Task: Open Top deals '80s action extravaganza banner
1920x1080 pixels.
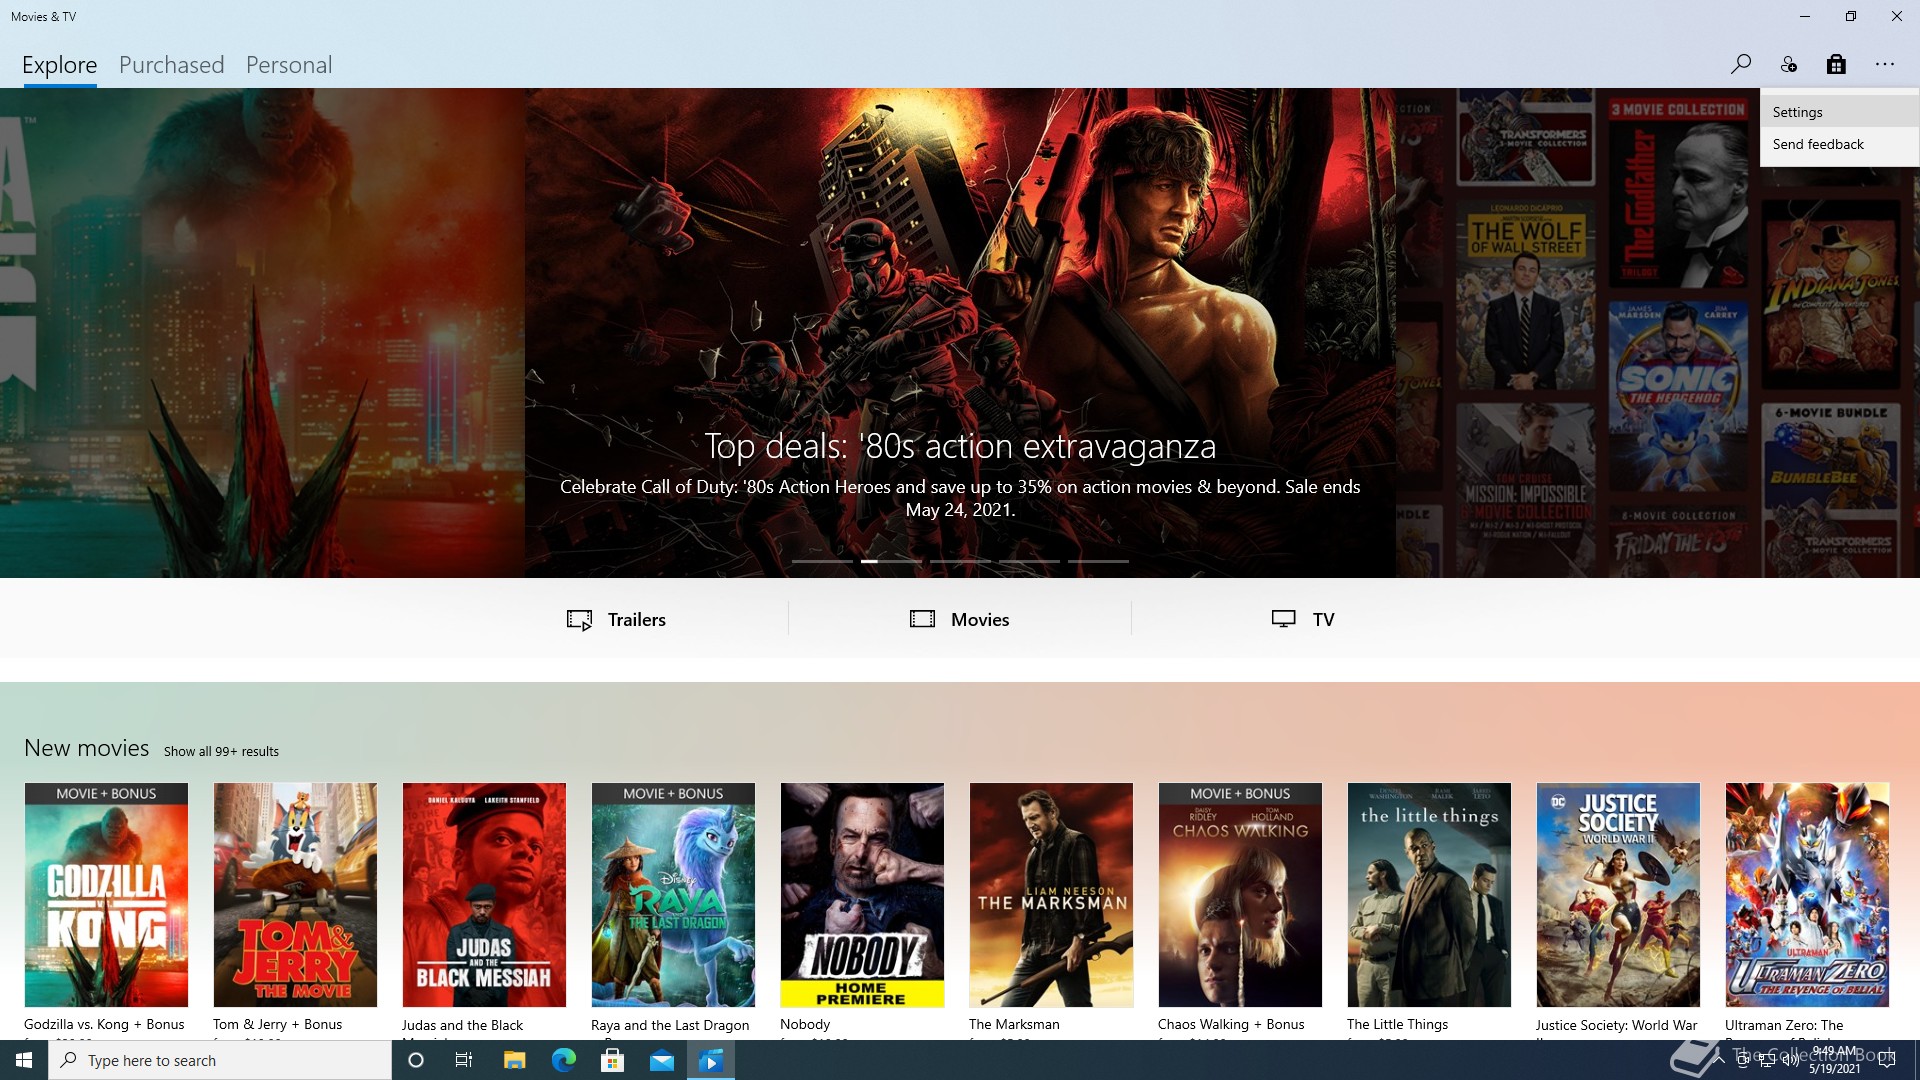Action: (x=960, y=333)
